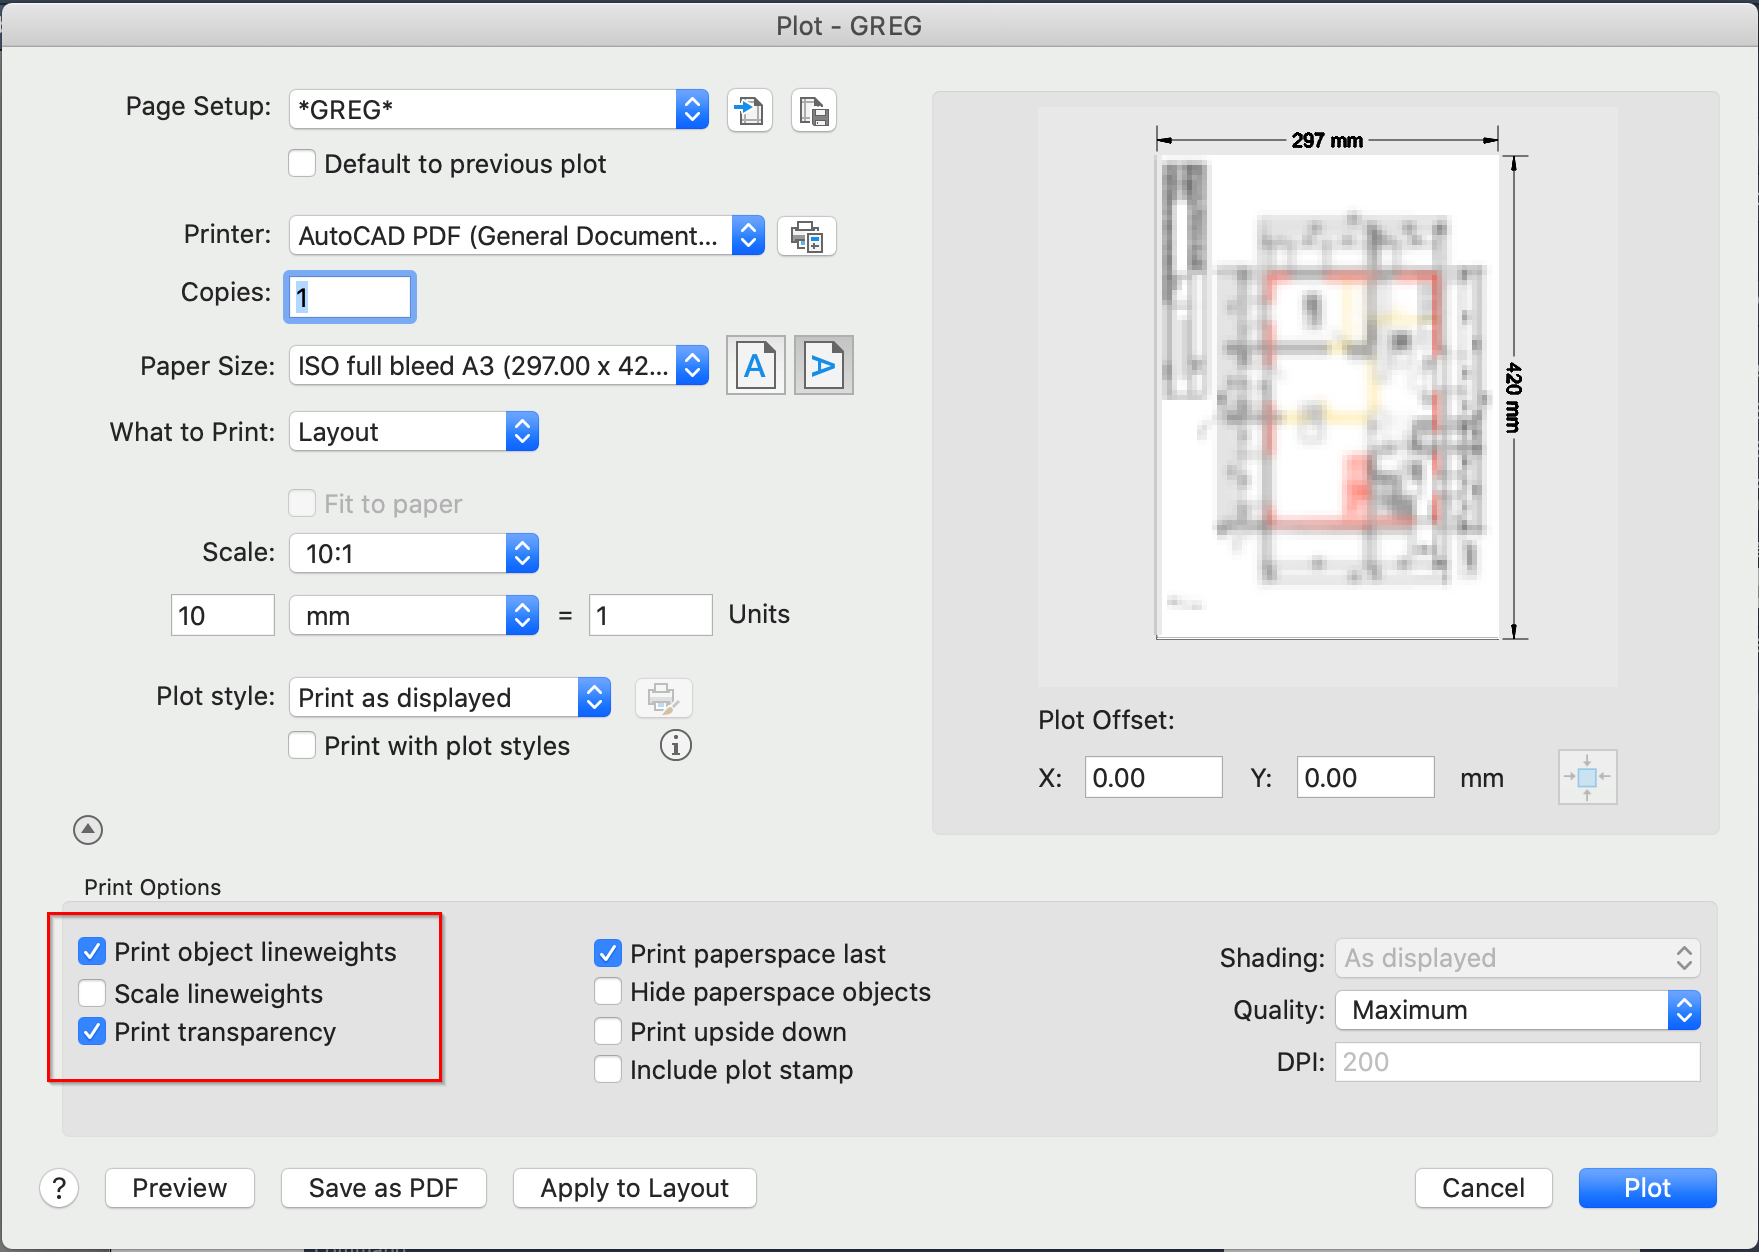Viewport: 1759px width, 1252px height.
Task: Click the copy page setup icon
Action: click(813, 110)
